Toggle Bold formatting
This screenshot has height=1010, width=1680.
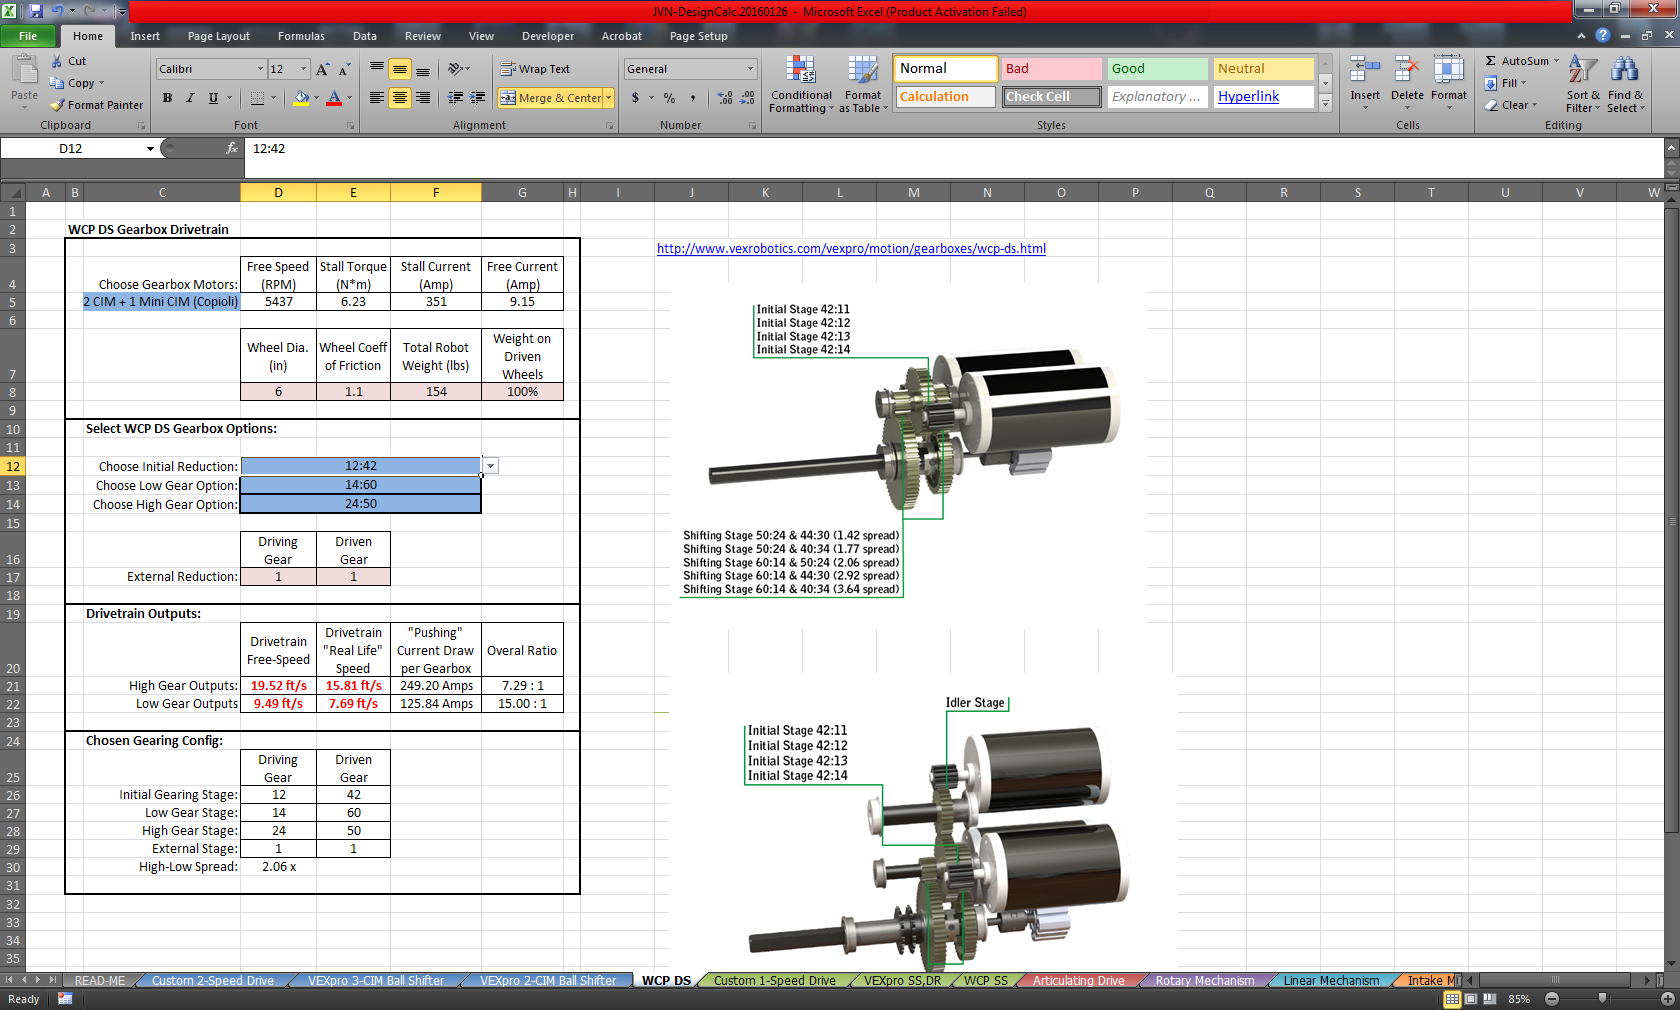167,98
